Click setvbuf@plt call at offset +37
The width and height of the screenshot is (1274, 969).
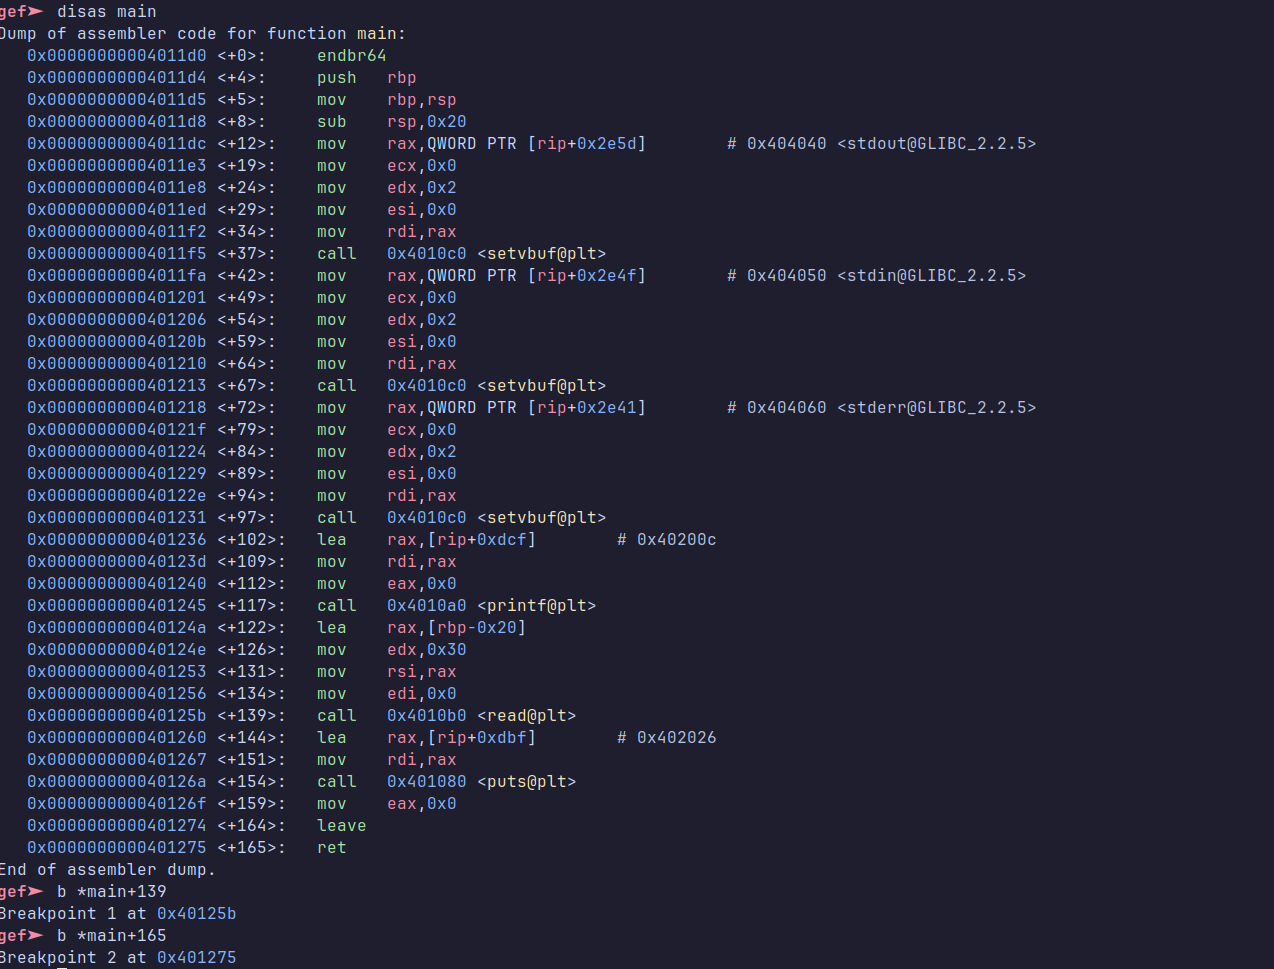(496, 253)
